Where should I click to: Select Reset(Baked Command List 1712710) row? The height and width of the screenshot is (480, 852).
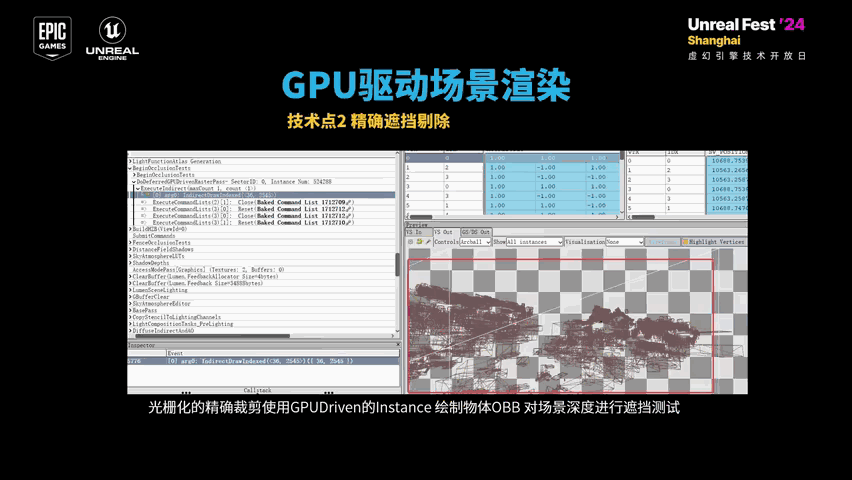(x=253, y=223)
